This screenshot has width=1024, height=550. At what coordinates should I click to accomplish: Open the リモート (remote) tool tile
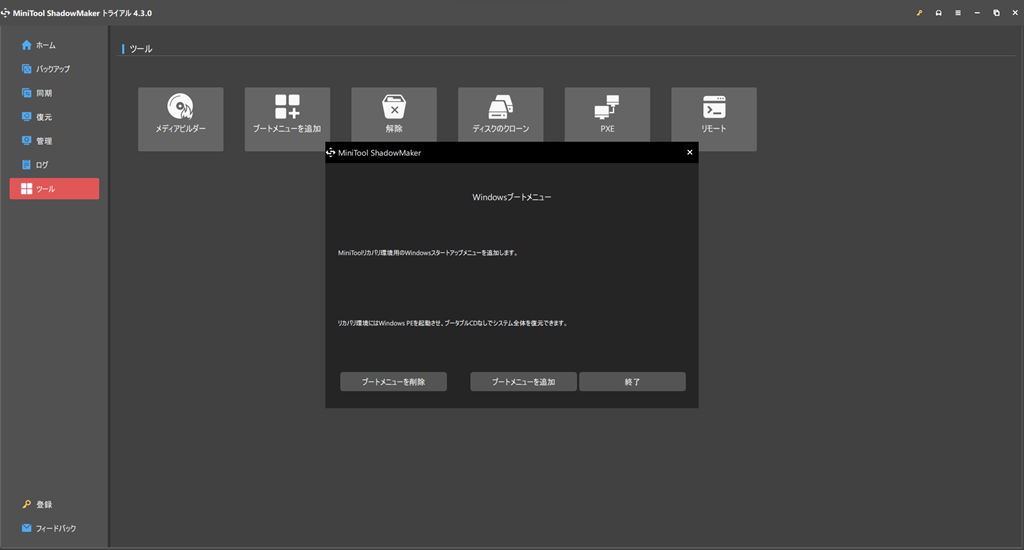click(714, 119)
